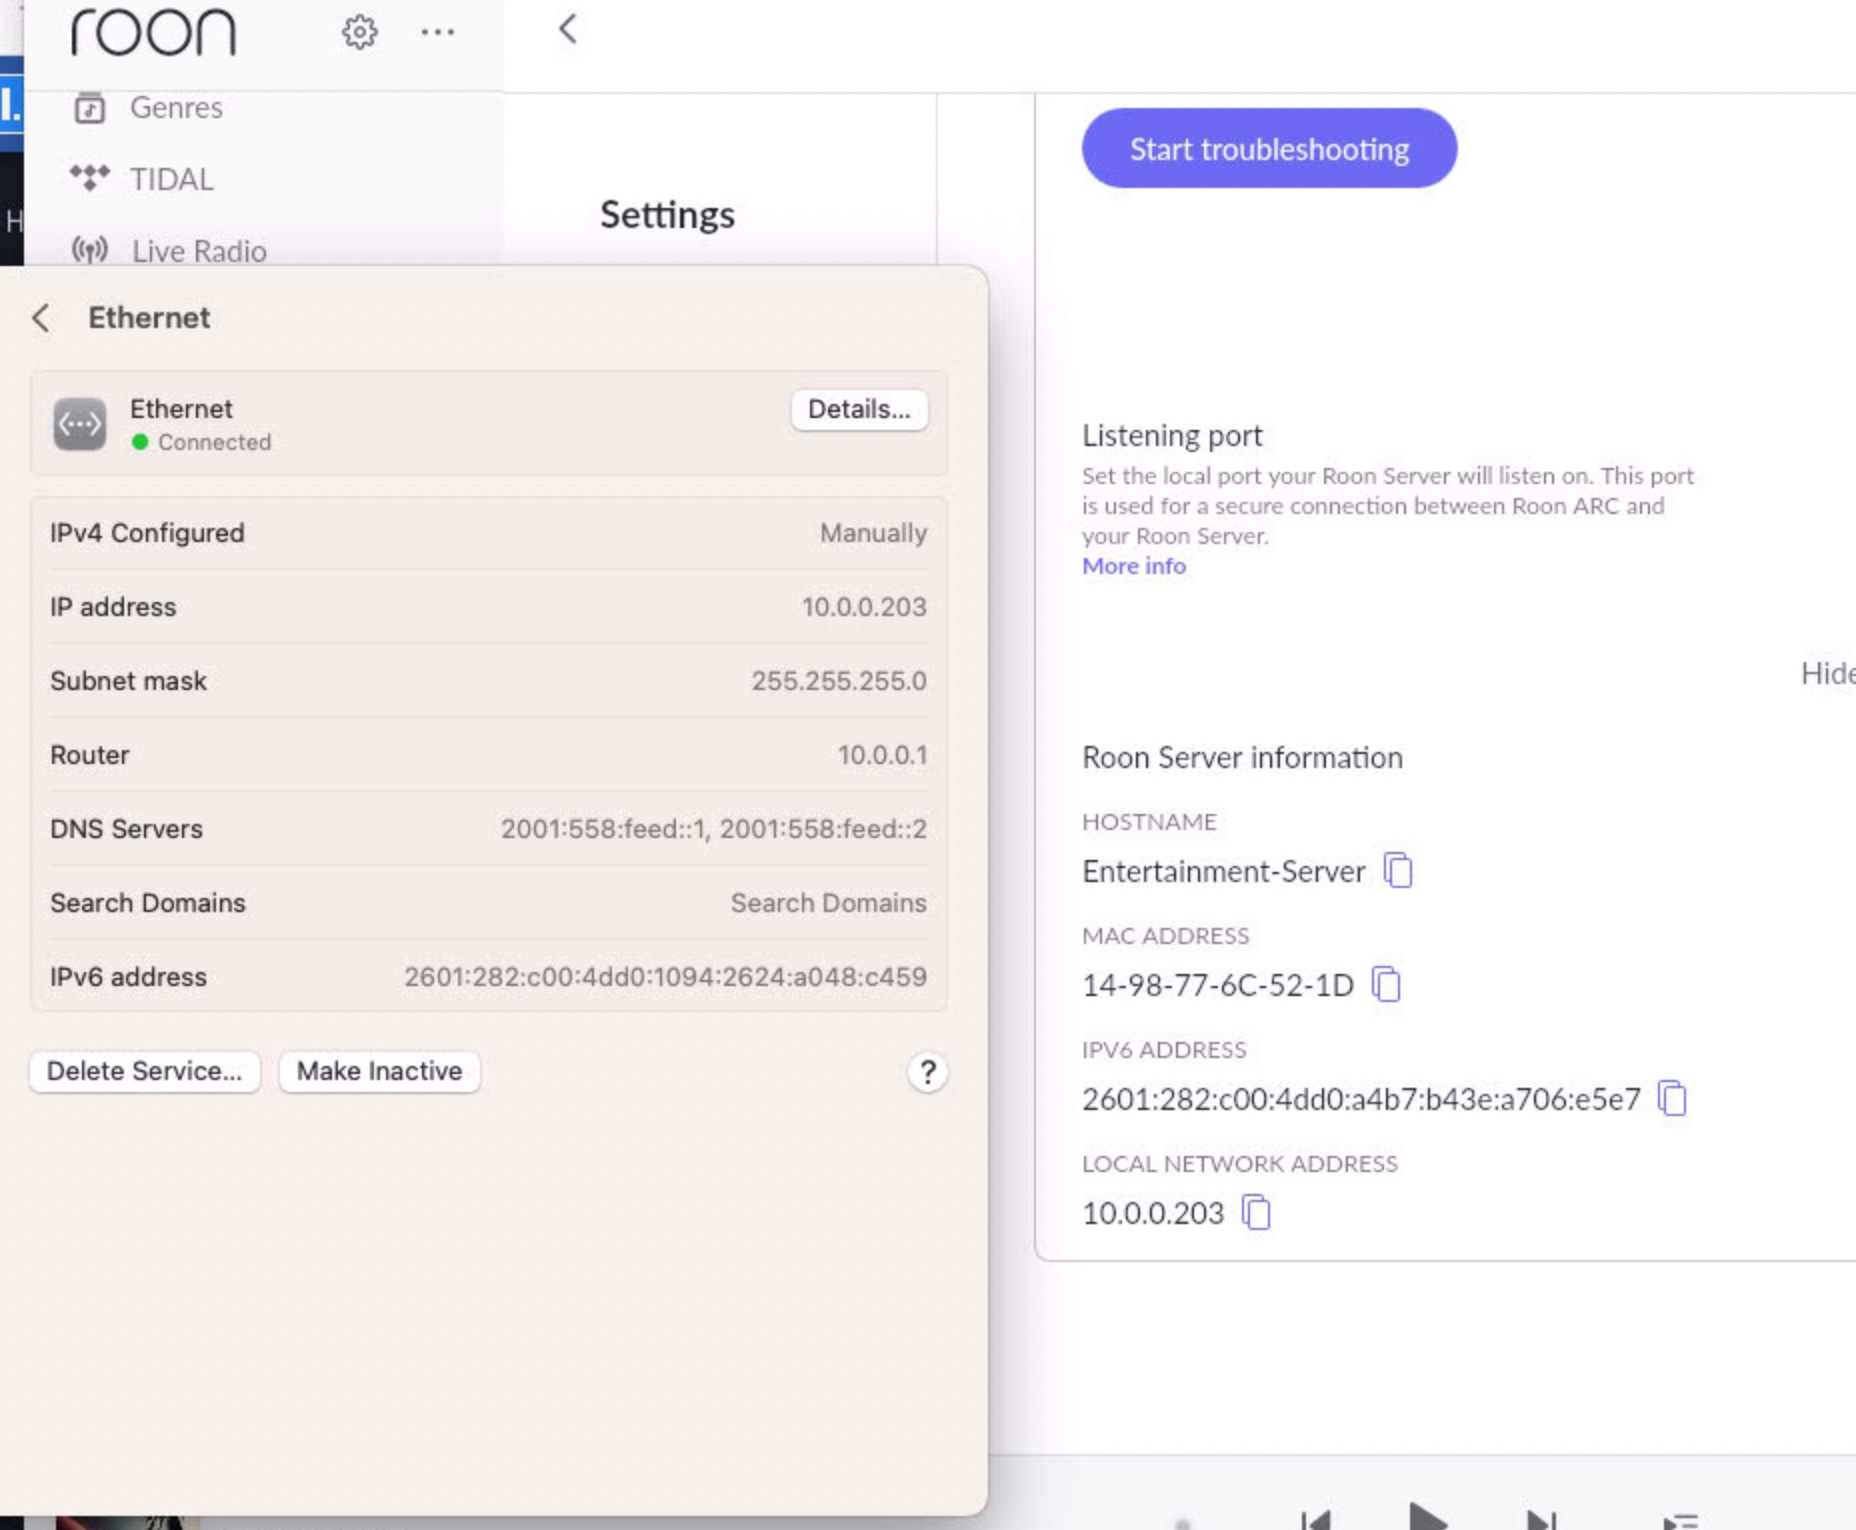Viewport: 1856px width, 1530px height.
Task: Click the roon logo
Action: point(153,32)
